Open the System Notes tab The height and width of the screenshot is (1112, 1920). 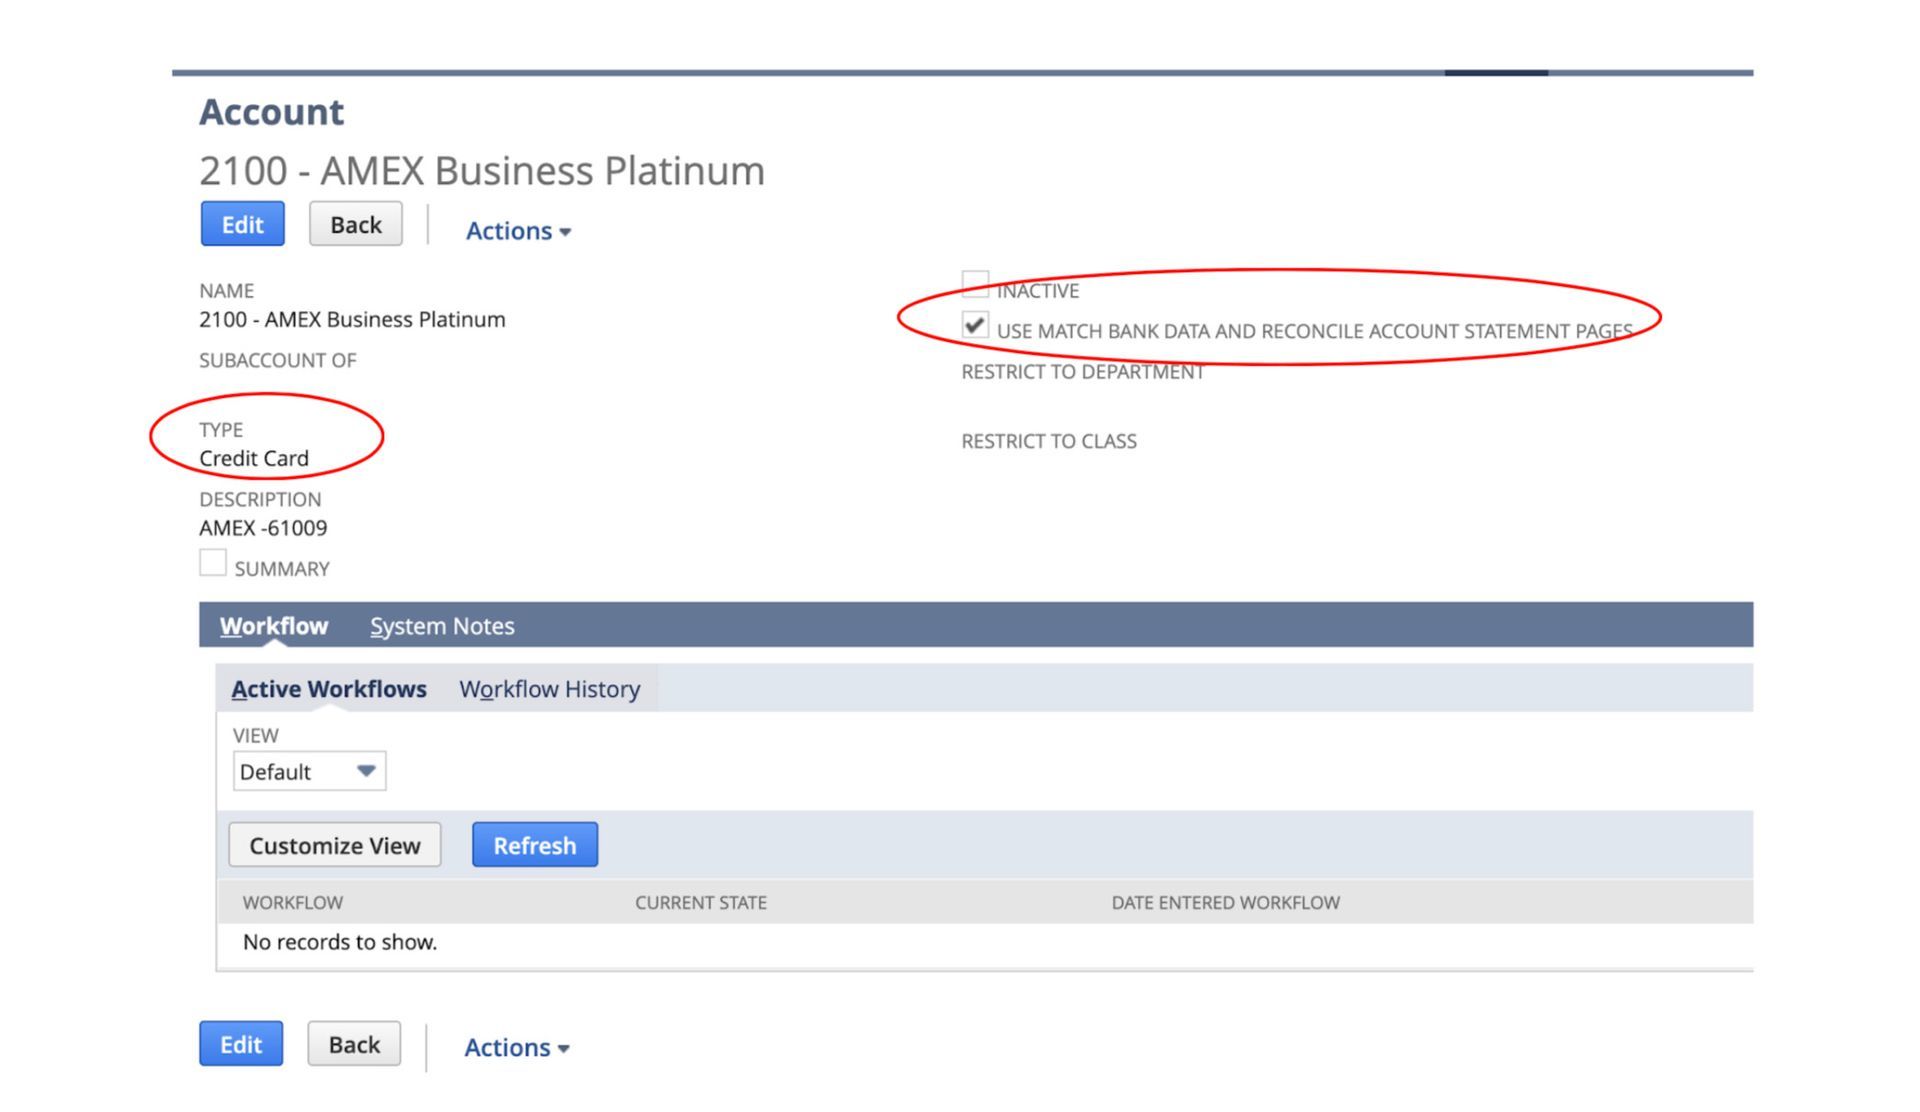[442, 626]
